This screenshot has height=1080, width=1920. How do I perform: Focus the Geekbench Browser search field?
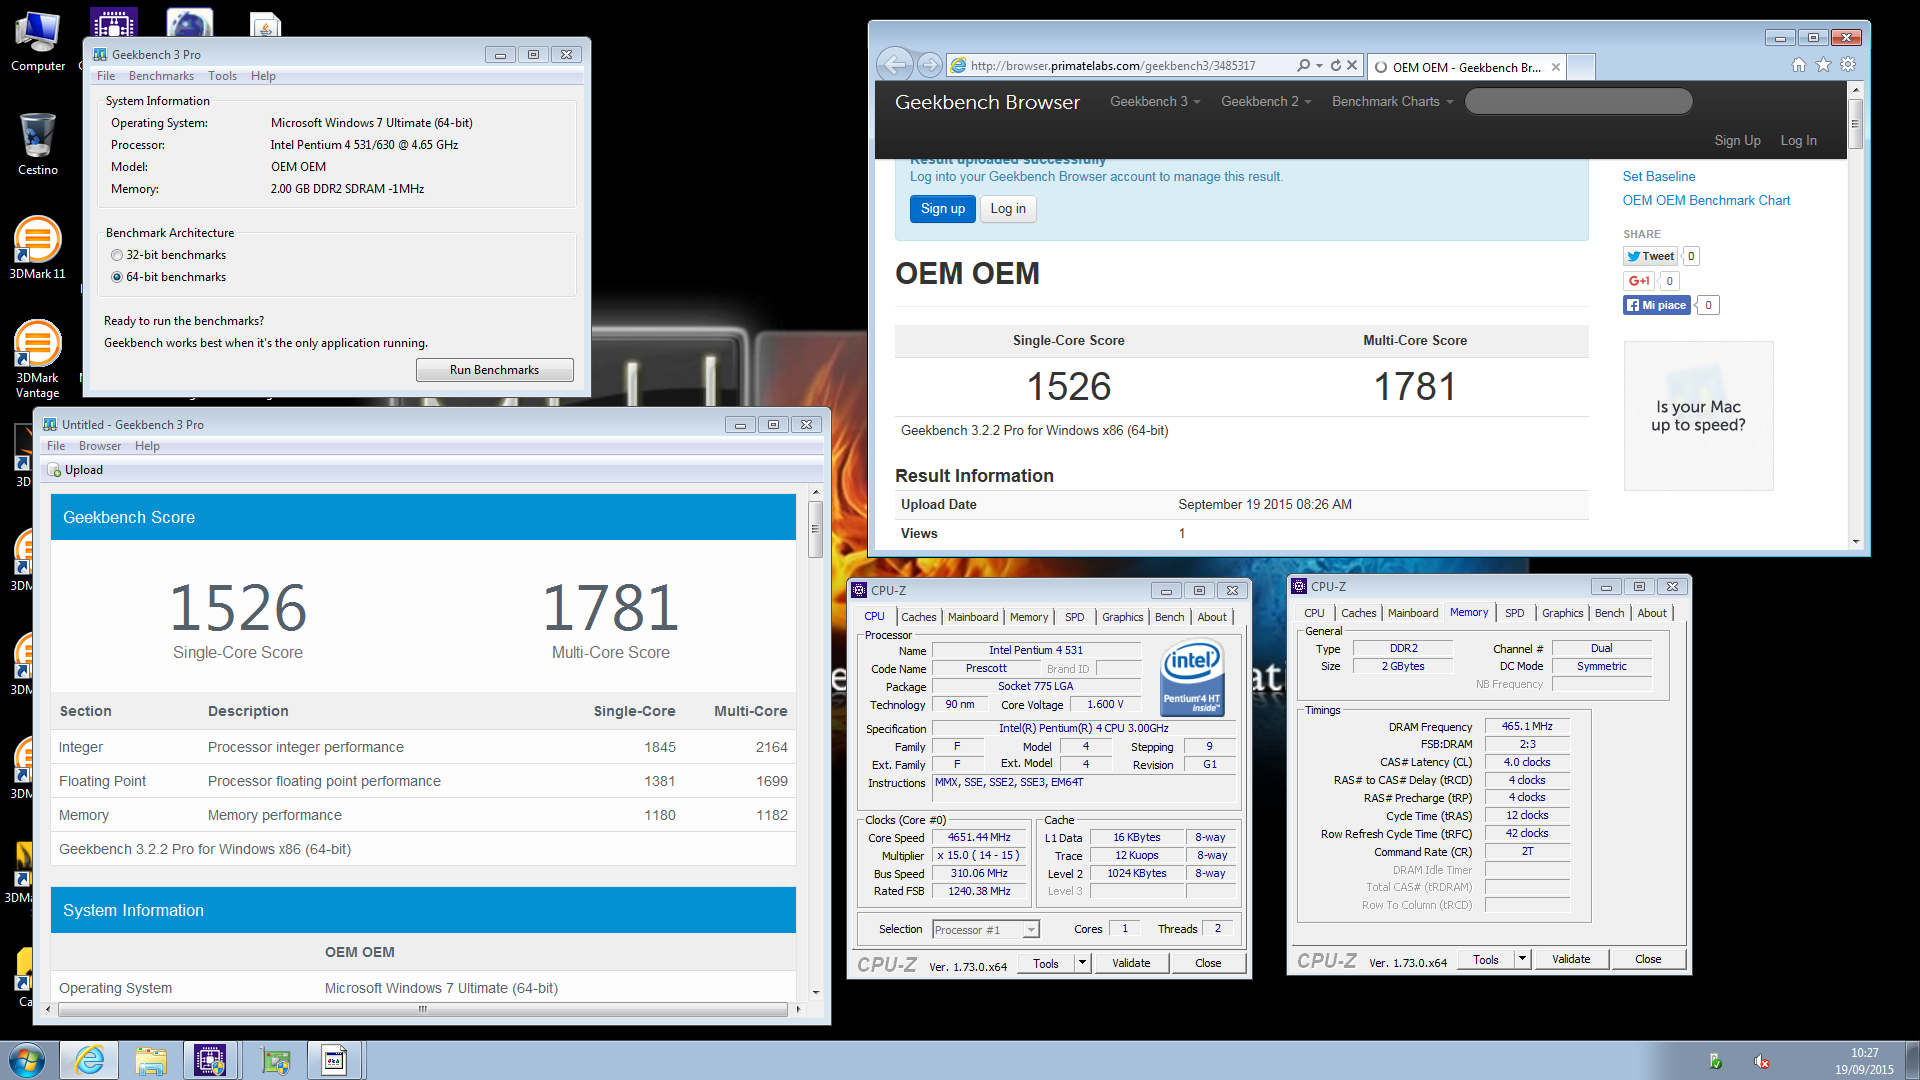point(1578,101)
